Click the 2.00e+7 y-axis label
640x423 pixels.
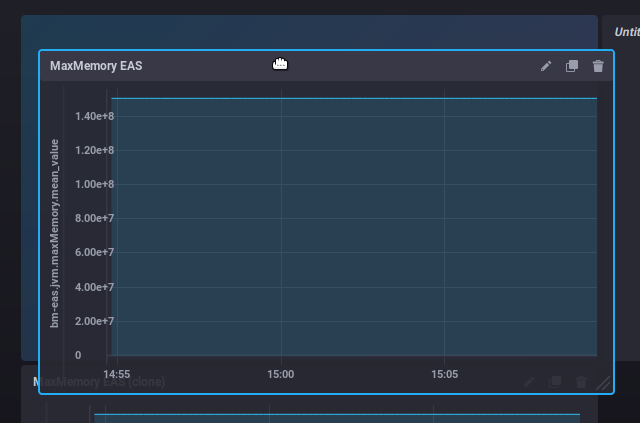click(93, 321)
